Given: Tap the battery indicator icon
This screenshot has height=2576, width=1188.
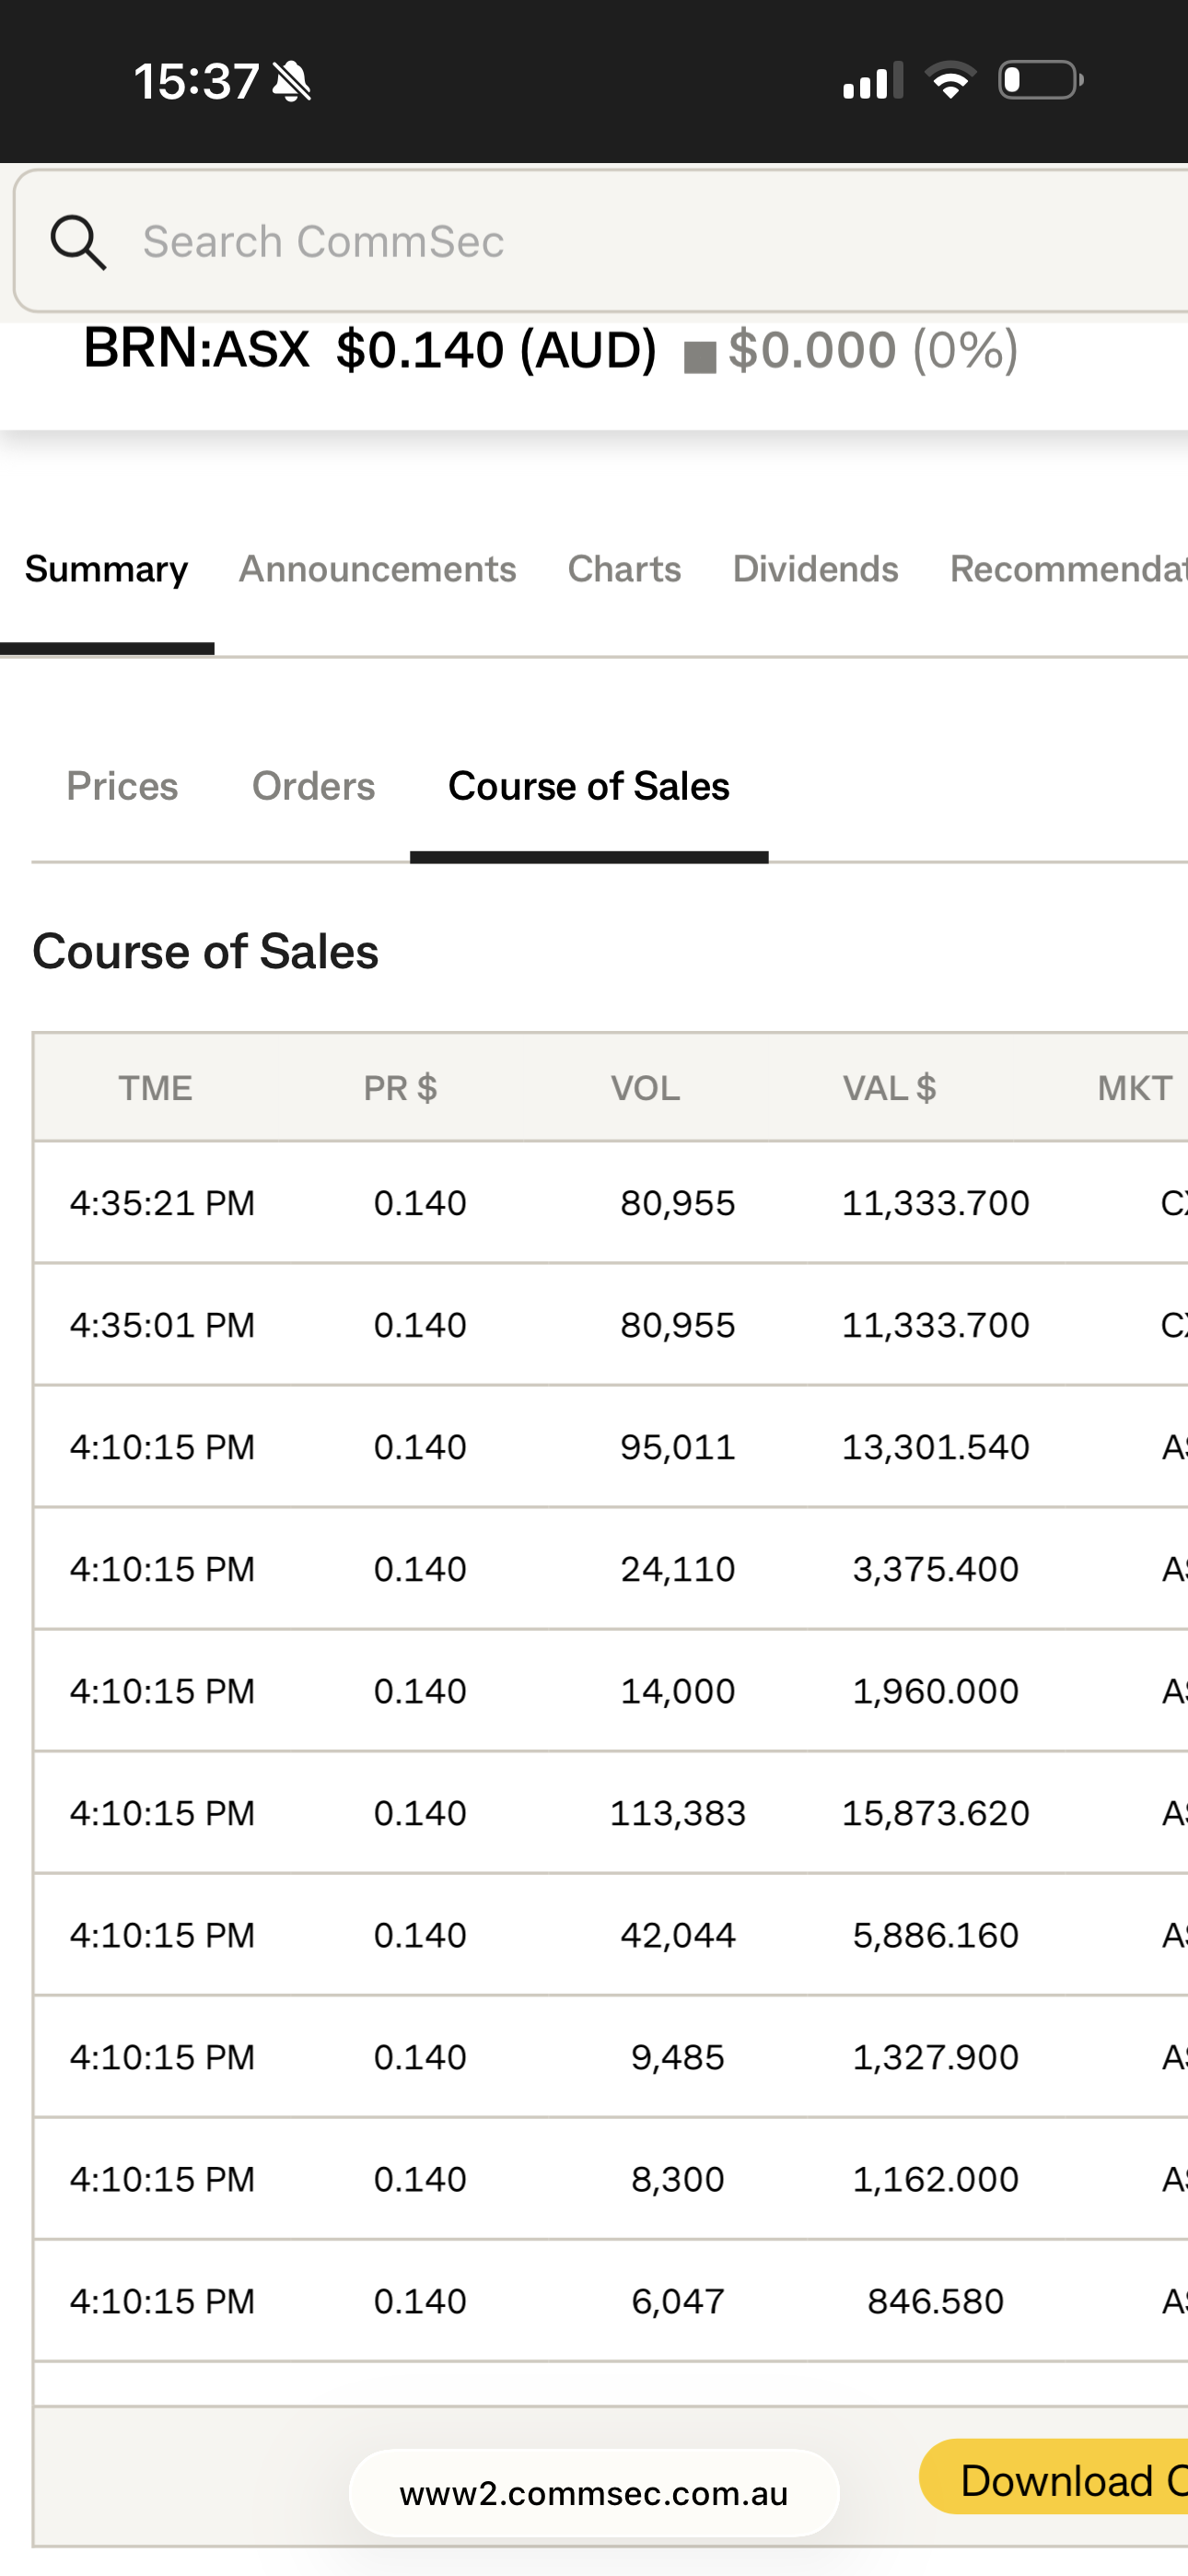Looking at the screenshot, I should tap(1040, 80).
